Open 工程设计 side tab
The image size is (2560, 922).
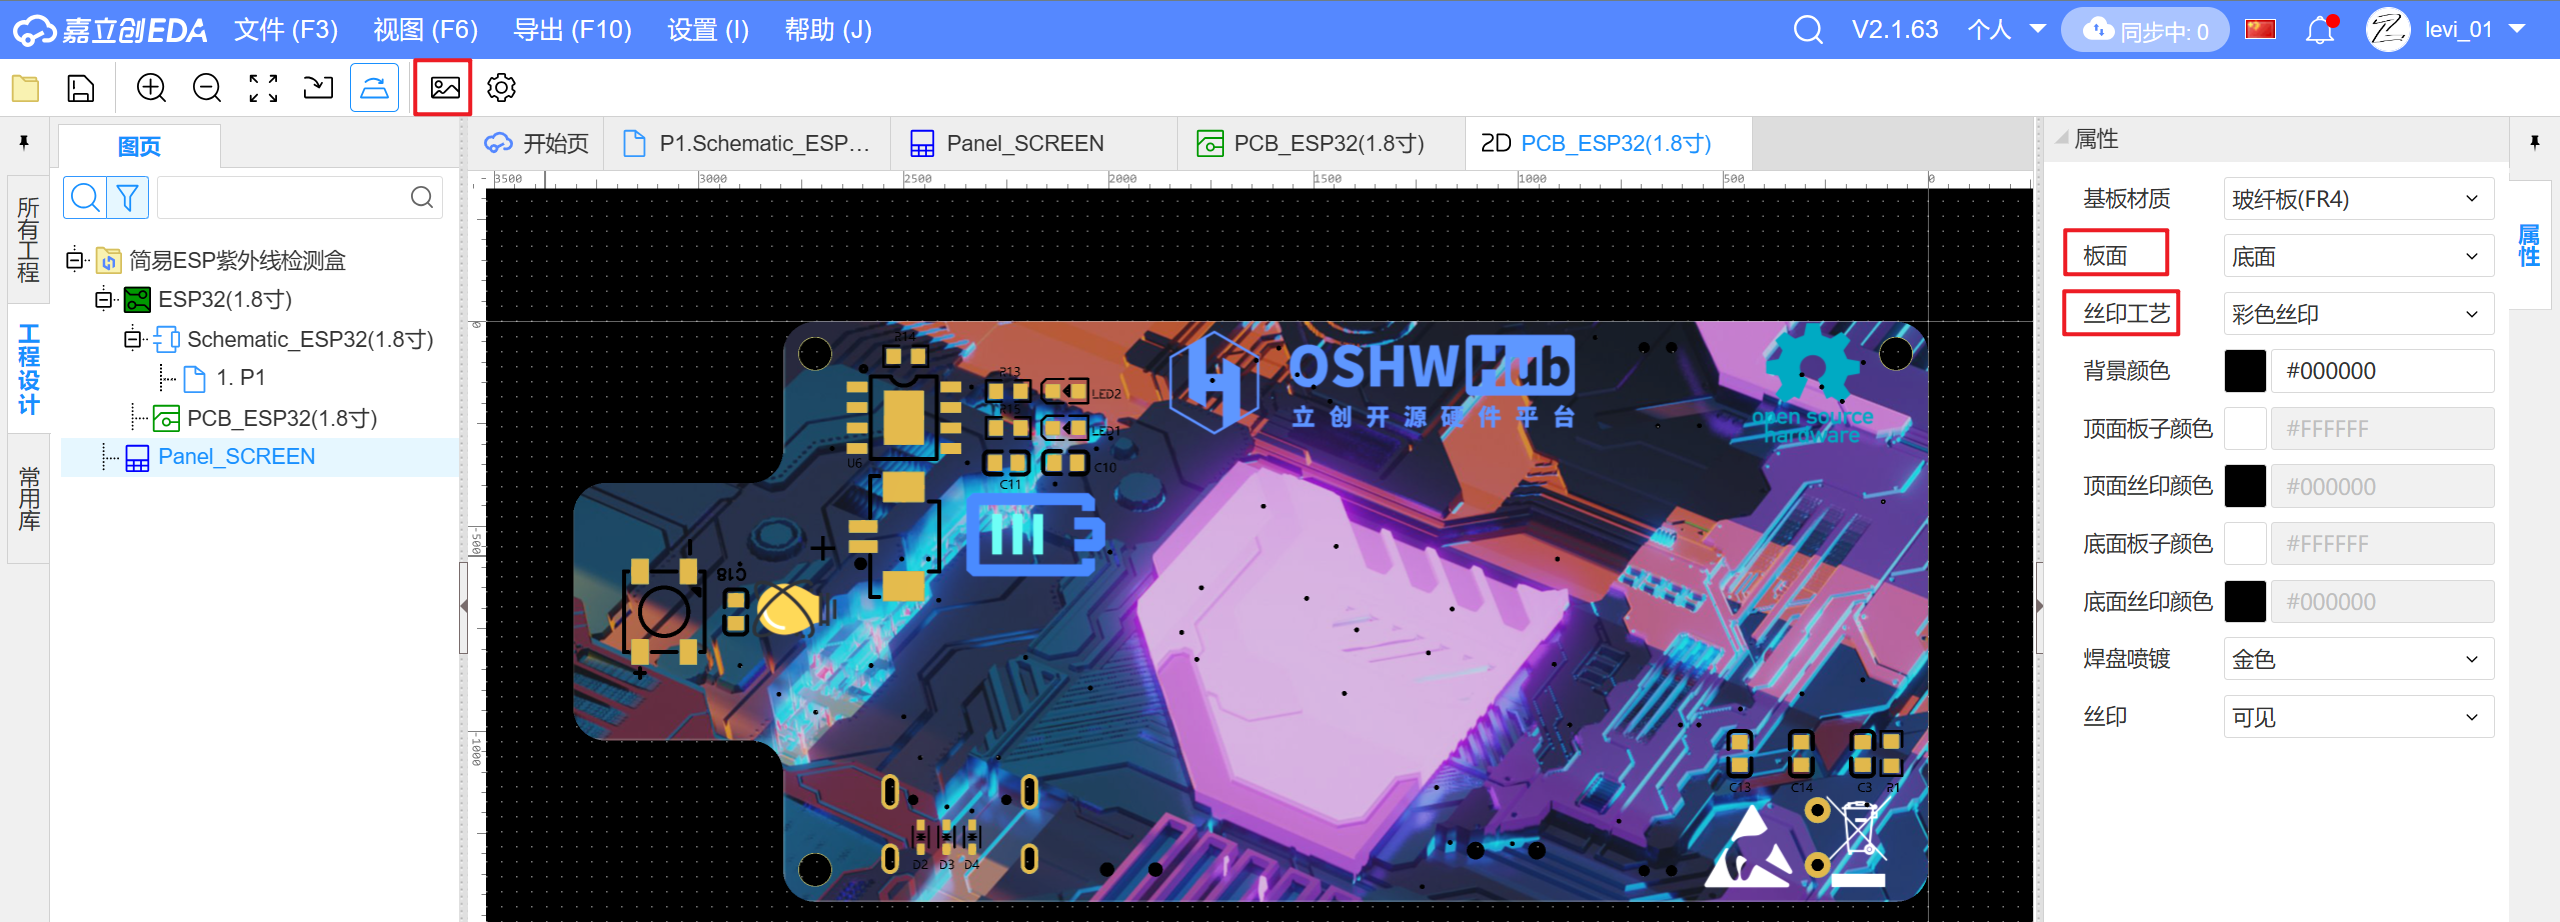click(28, 368)
